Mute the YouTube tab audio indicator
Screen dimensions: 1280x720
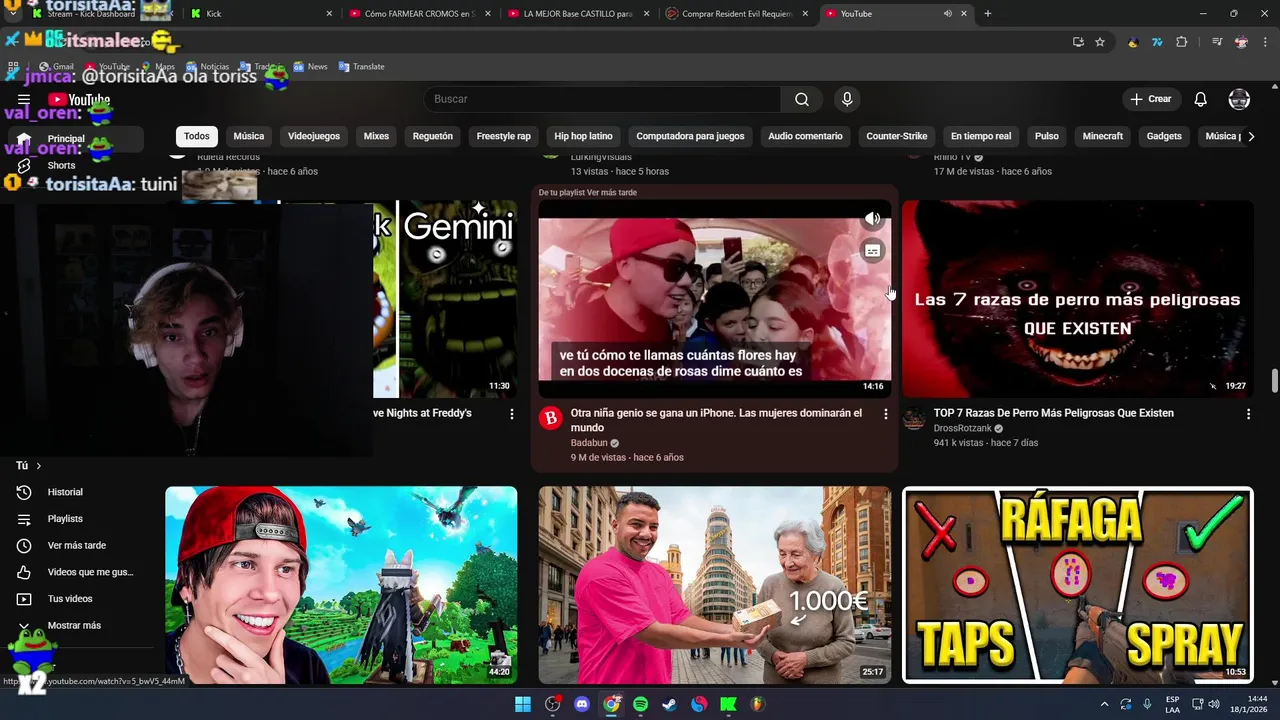tap(947, 14)
